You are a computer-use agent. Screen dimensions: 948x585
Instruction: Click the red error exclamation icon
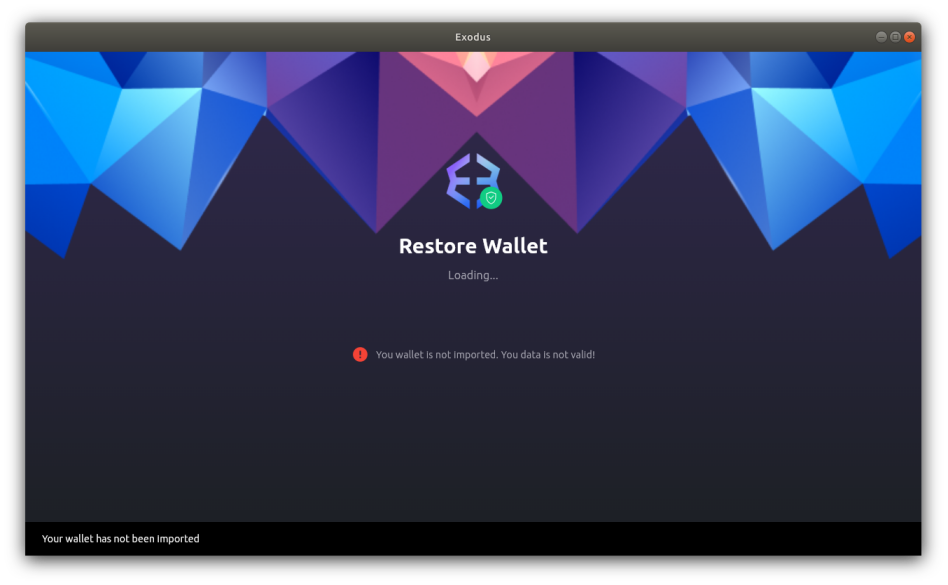[360, 354]
